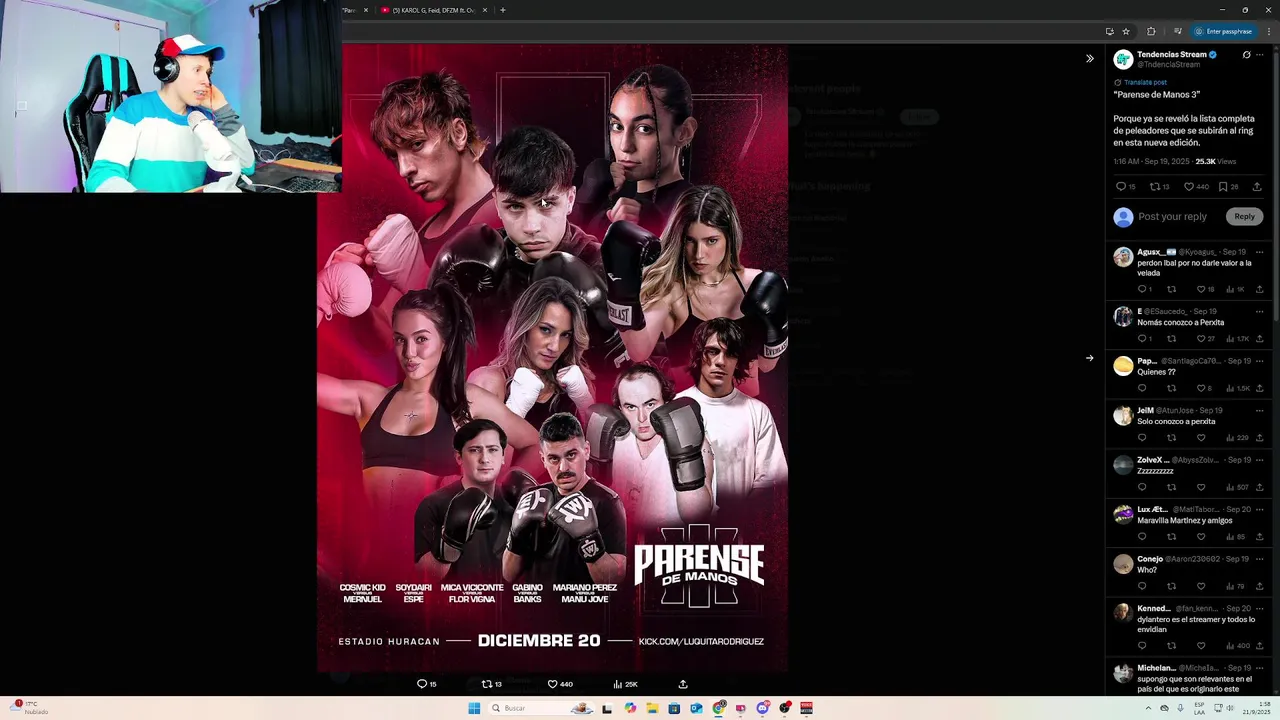
Task: Like ZolveX 'Zzzzzzzzz' reply
Action: tap(1201, 487)
